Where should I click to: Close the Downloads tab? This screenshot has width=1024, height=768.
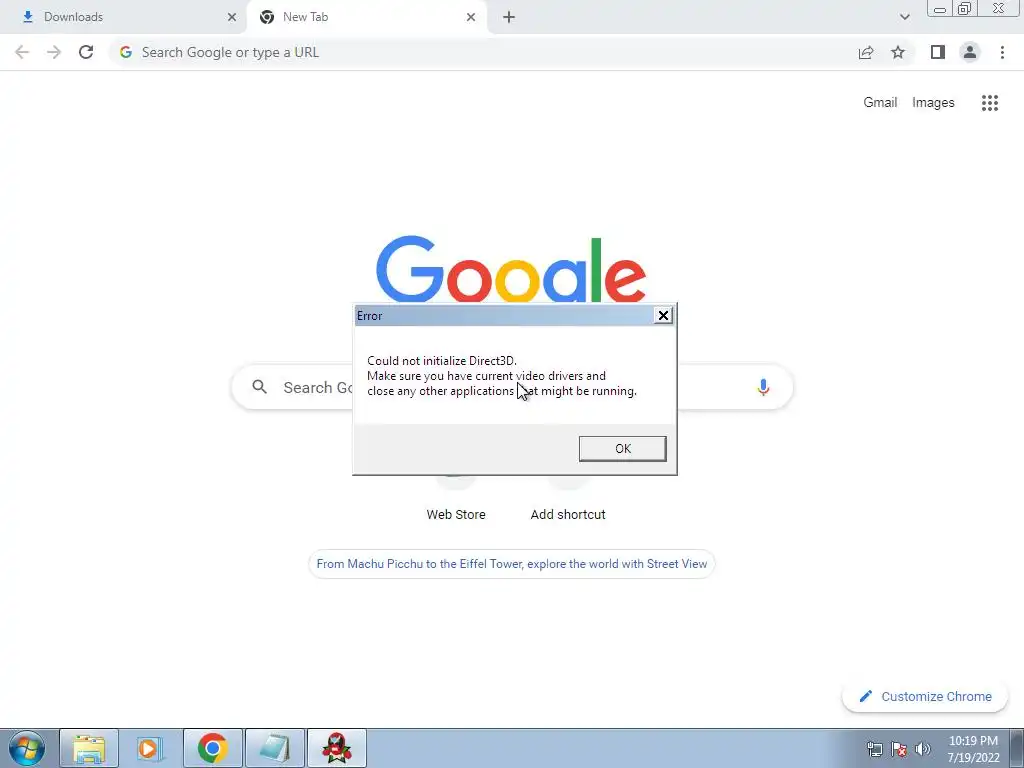(232, 17)
